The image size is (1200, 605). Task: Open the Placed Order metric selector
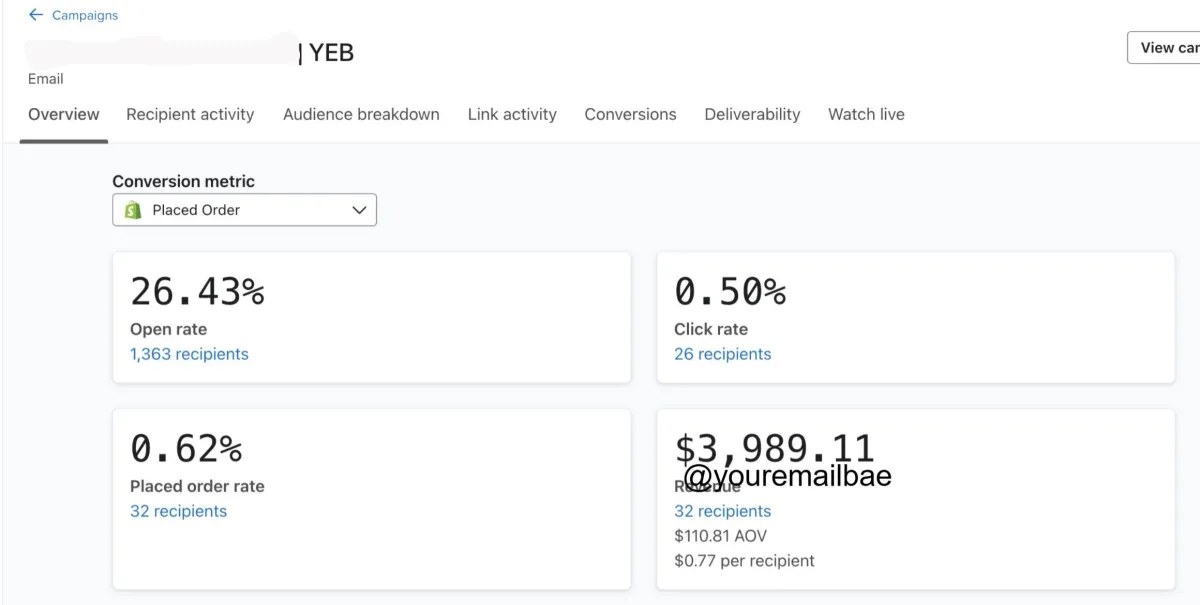coord(244,210)
